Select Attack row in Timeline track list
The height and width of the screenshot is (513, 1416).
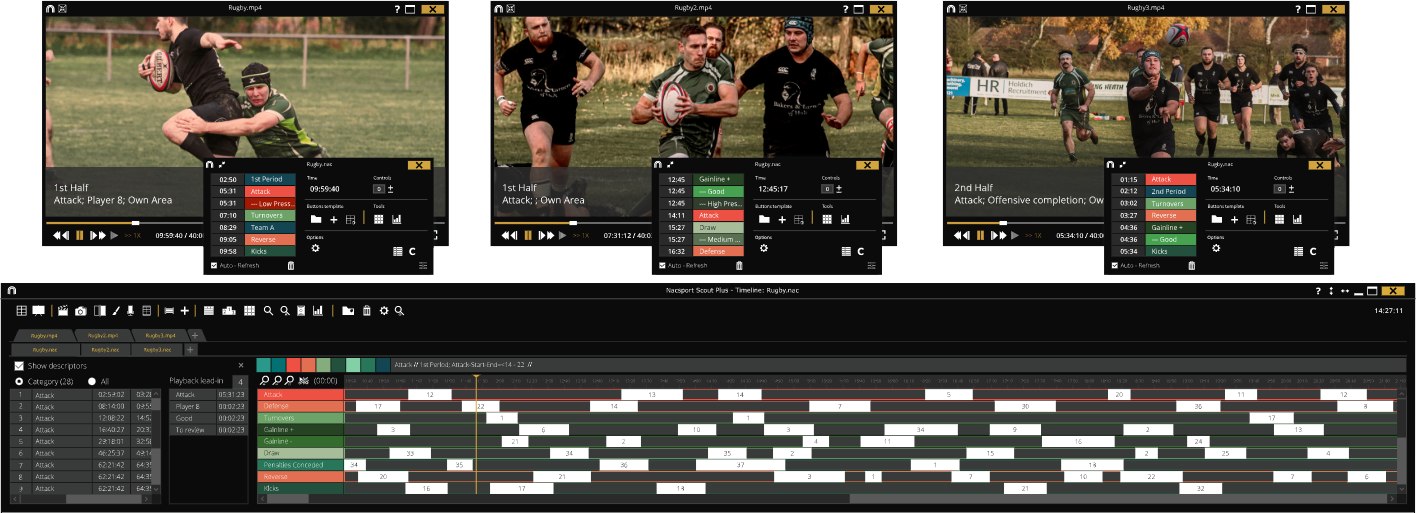(x=300, y=395)
